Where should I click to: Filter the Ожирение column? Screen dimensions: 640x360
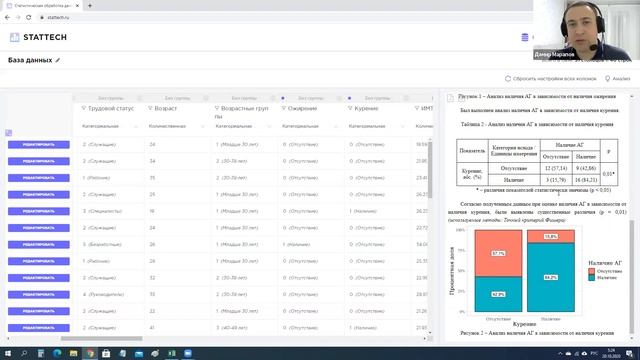point(284,108)
